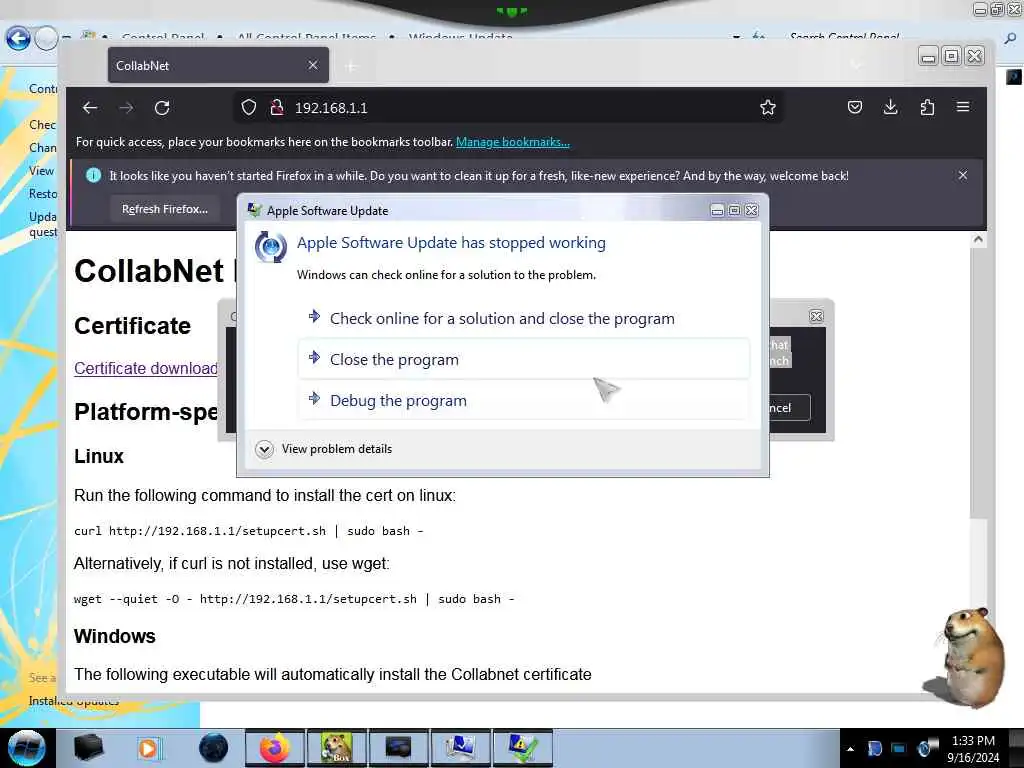Open Control Panel taskbar window

460,748
